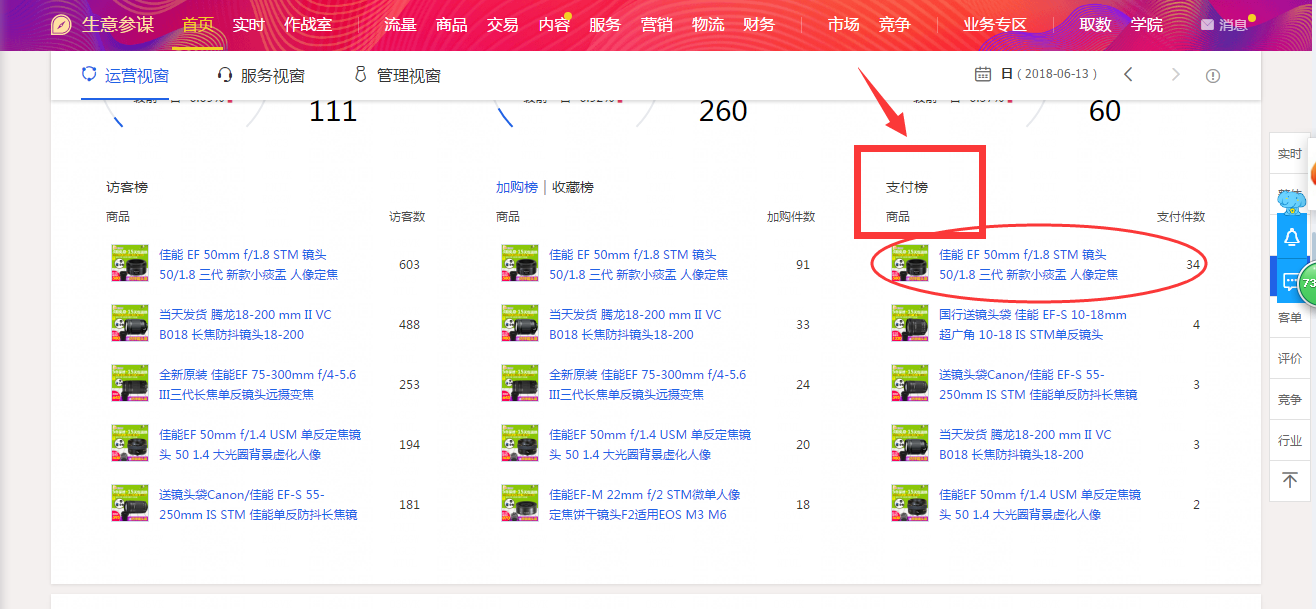Jump to 行业 section in right sidebar

pos(1290,440)
